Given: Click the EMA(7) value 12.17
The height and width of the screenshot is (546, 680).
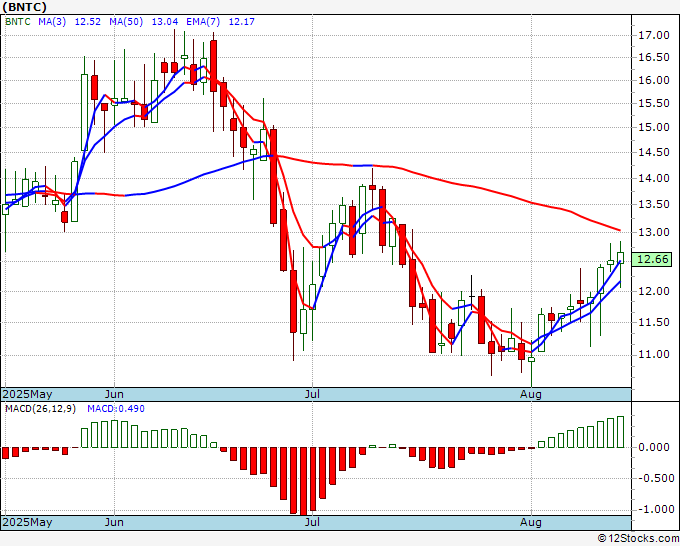Looking at the screenshot, I should [242, 22].
